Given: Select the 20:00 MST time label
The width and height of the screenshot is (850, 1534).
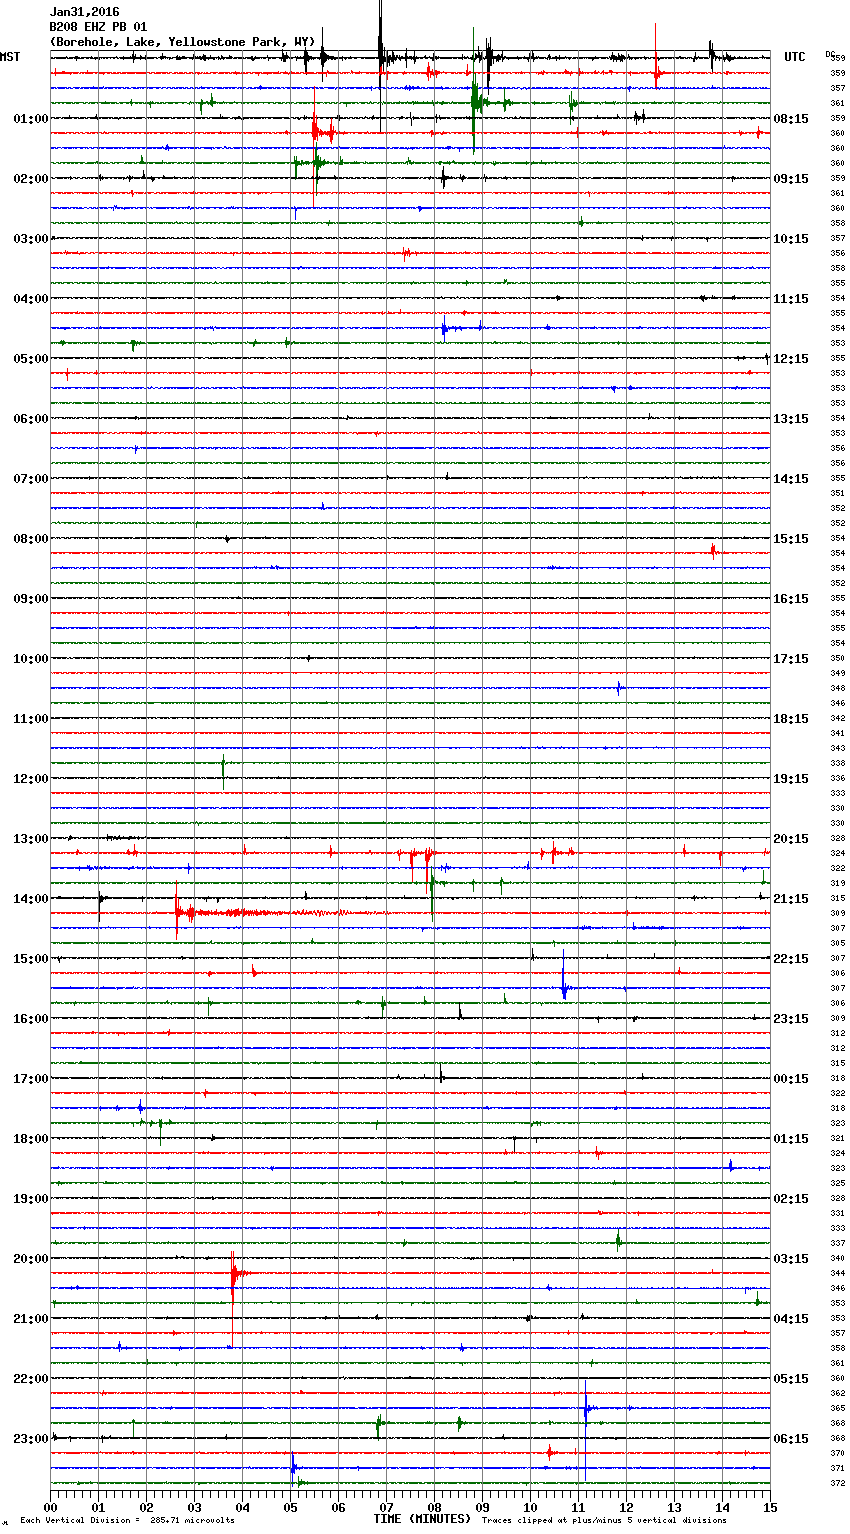Looking at the screenshot, I should pos(31,1259).
